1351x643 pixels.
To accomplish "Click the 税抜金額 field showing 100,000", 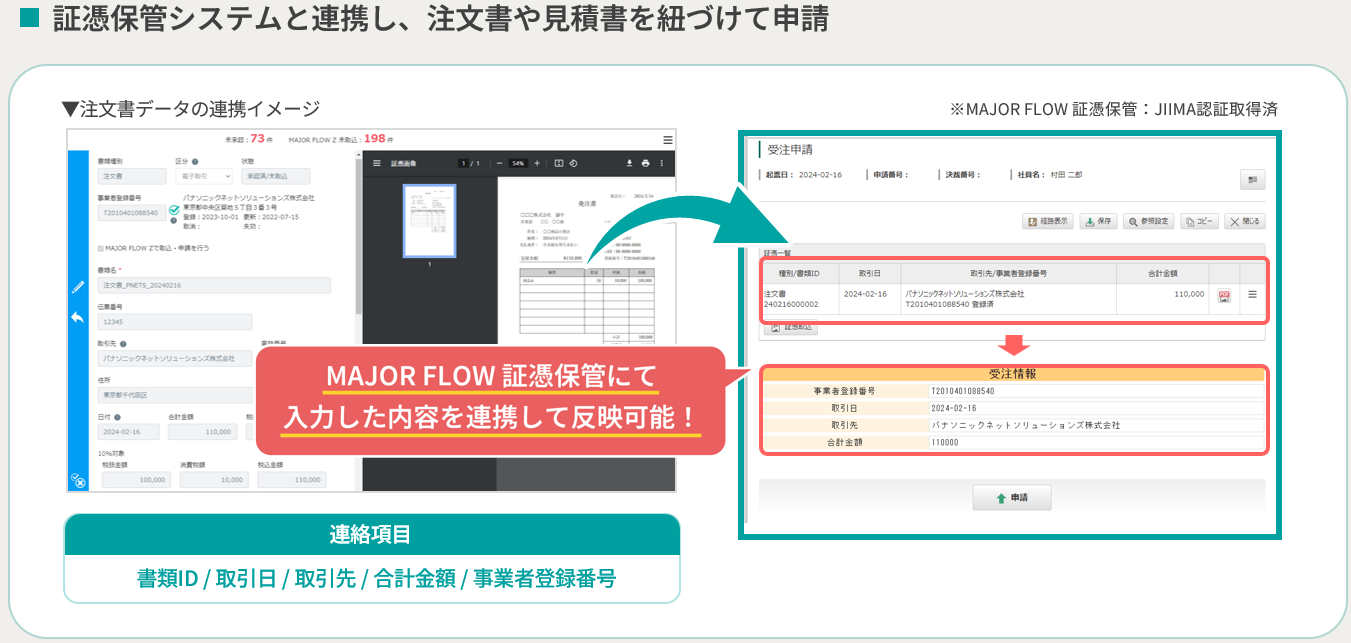I will [135, 480].
